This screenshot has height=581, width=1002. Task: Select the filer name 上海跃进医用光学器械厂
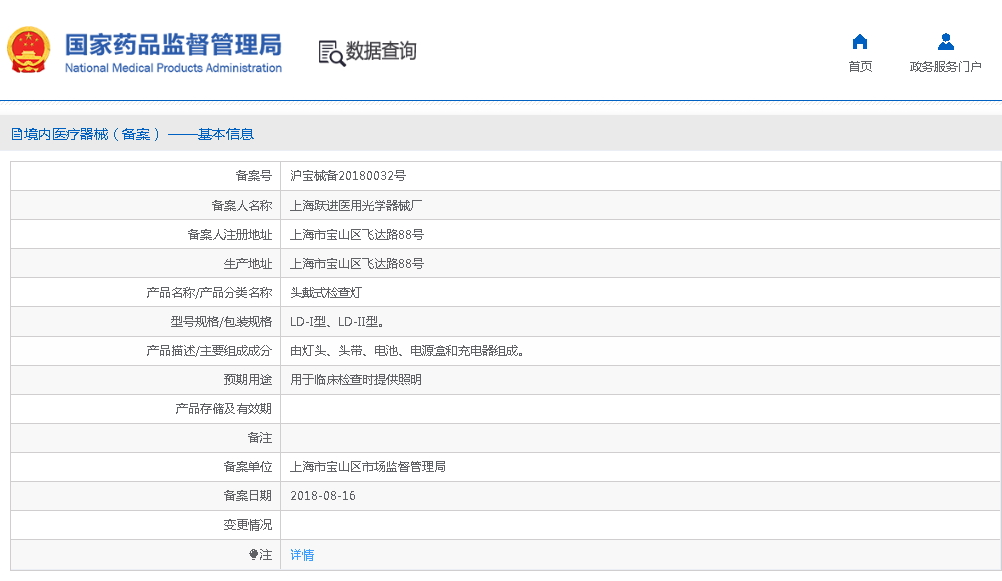click(356, 206)
